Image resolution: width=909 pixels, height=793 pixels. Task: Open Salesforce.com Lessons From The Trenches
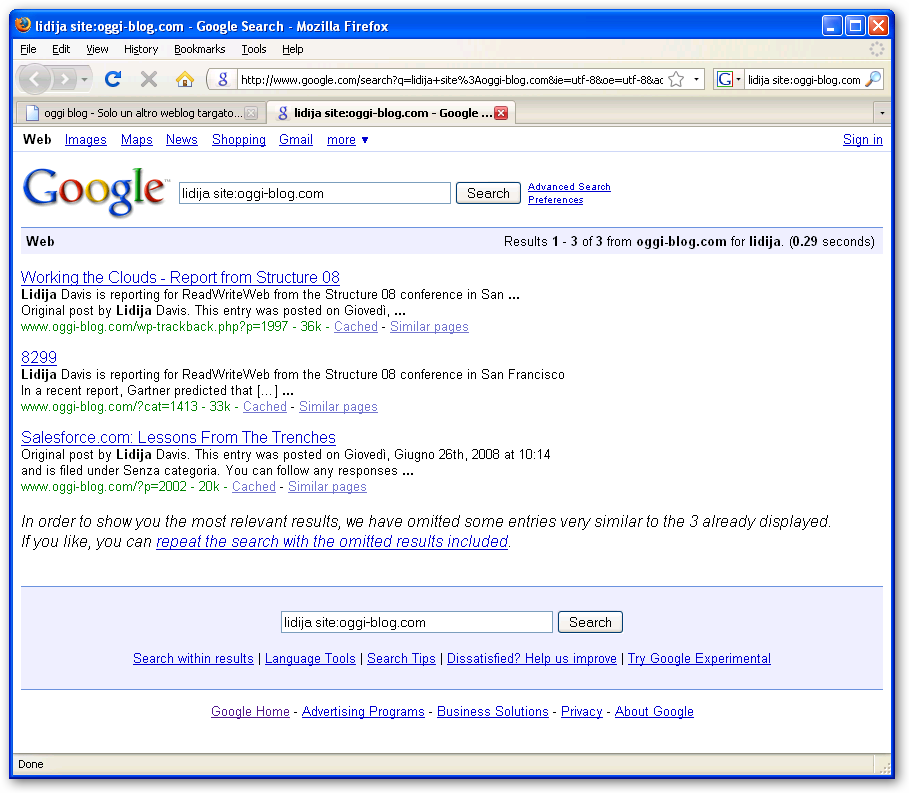point(179,437)
